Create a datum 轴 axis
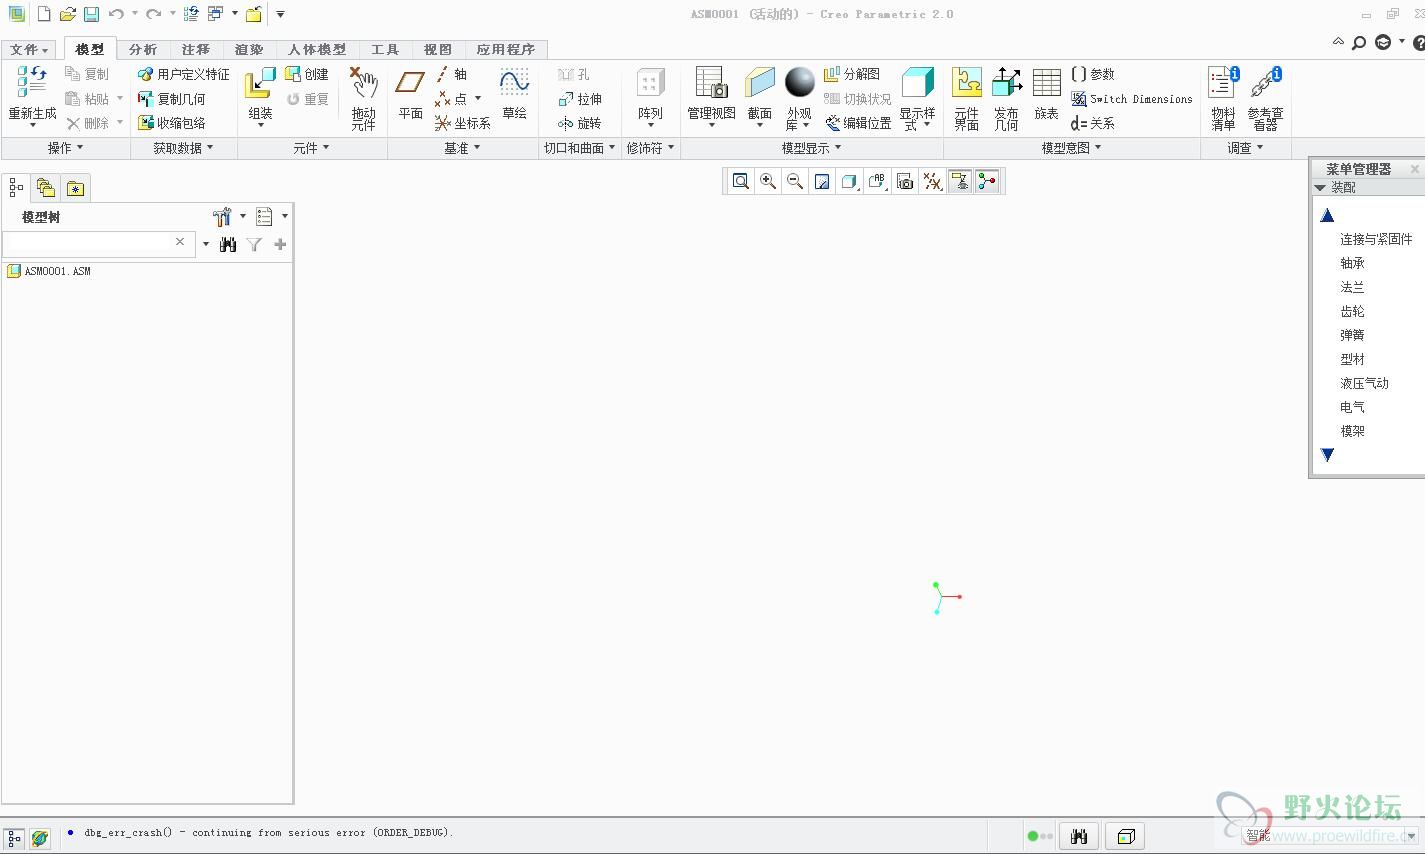The width and height of the screenshot is (1425, 854). [451, 74]
